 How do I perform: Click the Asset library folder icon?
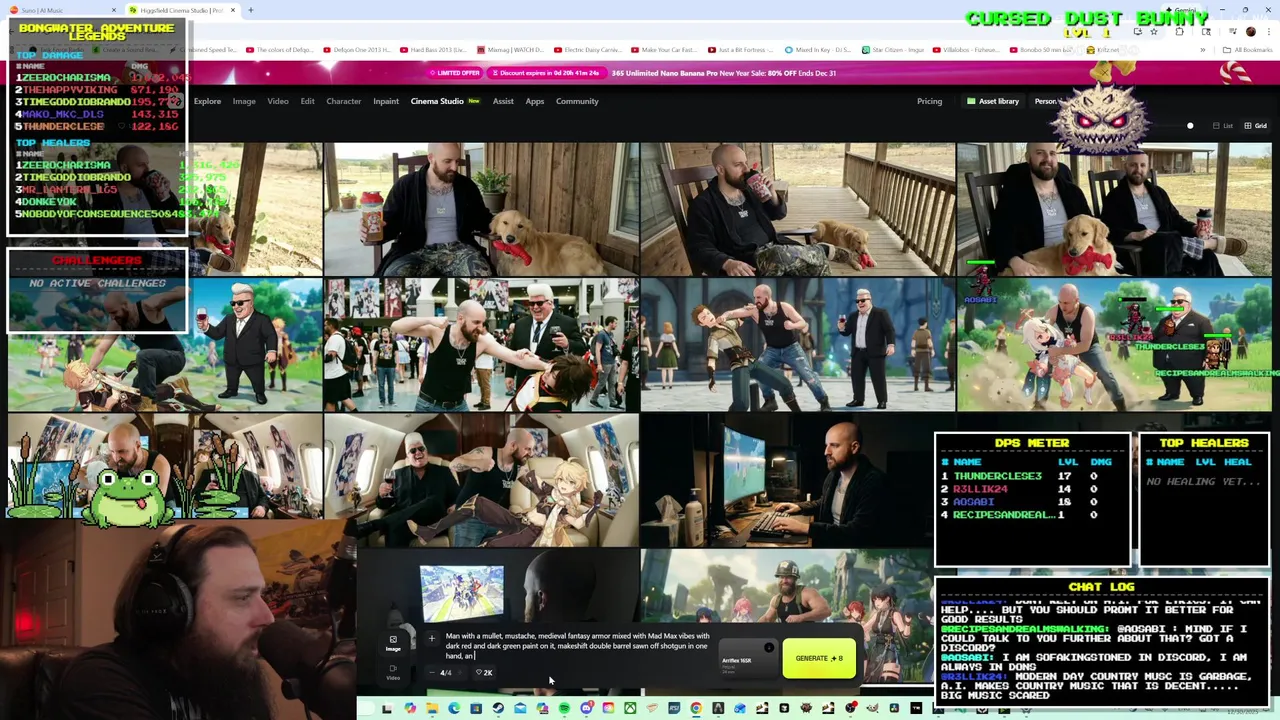pos(971,101)
